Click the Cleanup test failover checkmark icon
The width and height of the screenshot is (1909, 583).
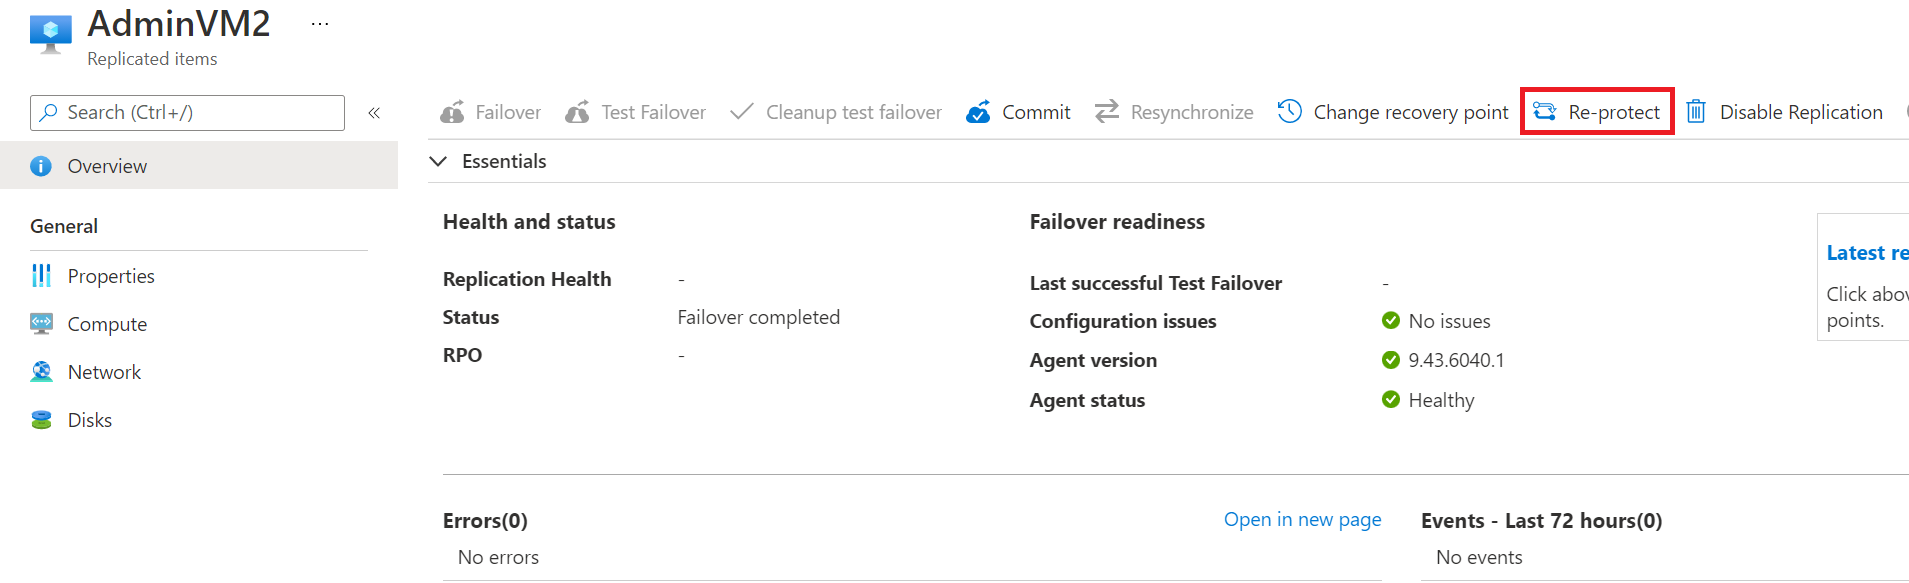(x=741, y=112)
